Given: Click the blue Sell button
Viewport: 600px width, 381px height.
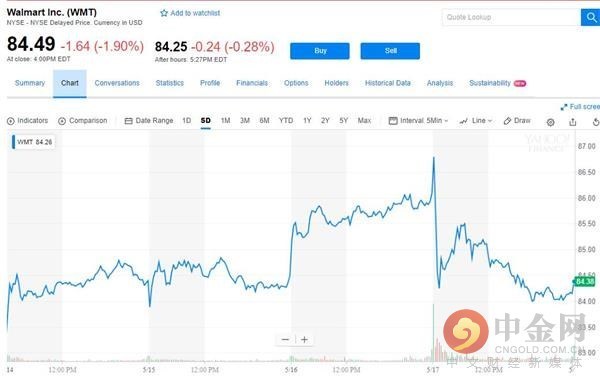Looking at the screenshot, I should tap(390, 51).
